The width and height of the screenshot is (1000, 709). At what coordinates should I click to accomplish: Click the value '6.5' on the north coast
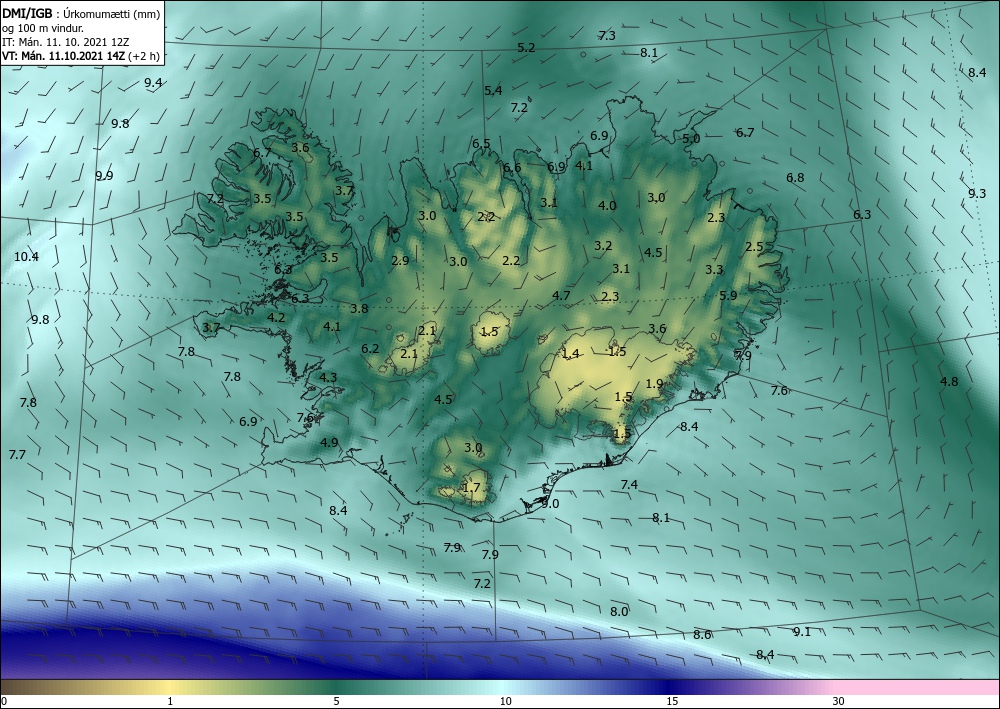tap(482, 143)
